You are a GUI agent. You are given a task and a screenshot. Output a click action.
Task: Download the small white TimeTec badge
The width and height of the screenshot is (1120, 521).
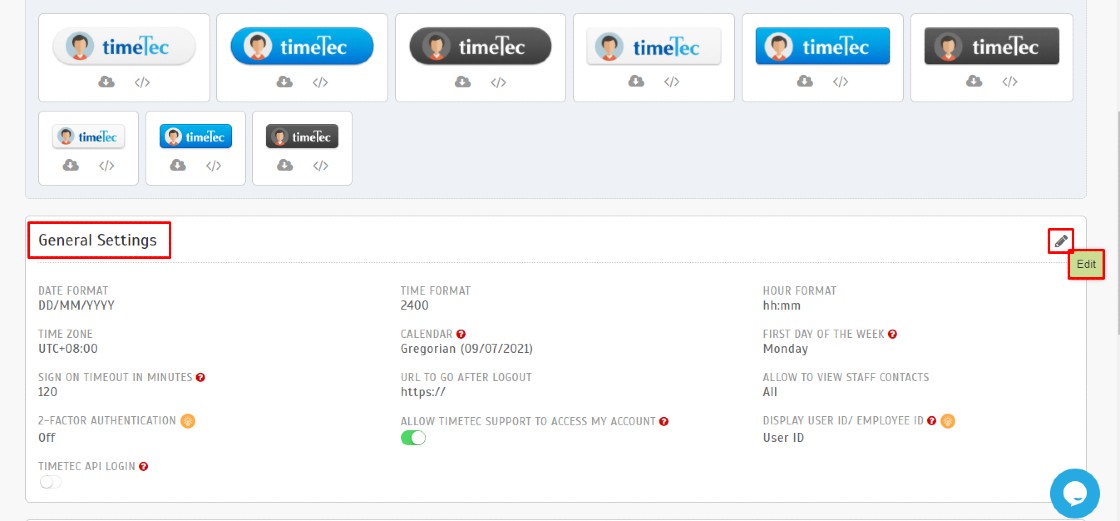pos(71,166)
